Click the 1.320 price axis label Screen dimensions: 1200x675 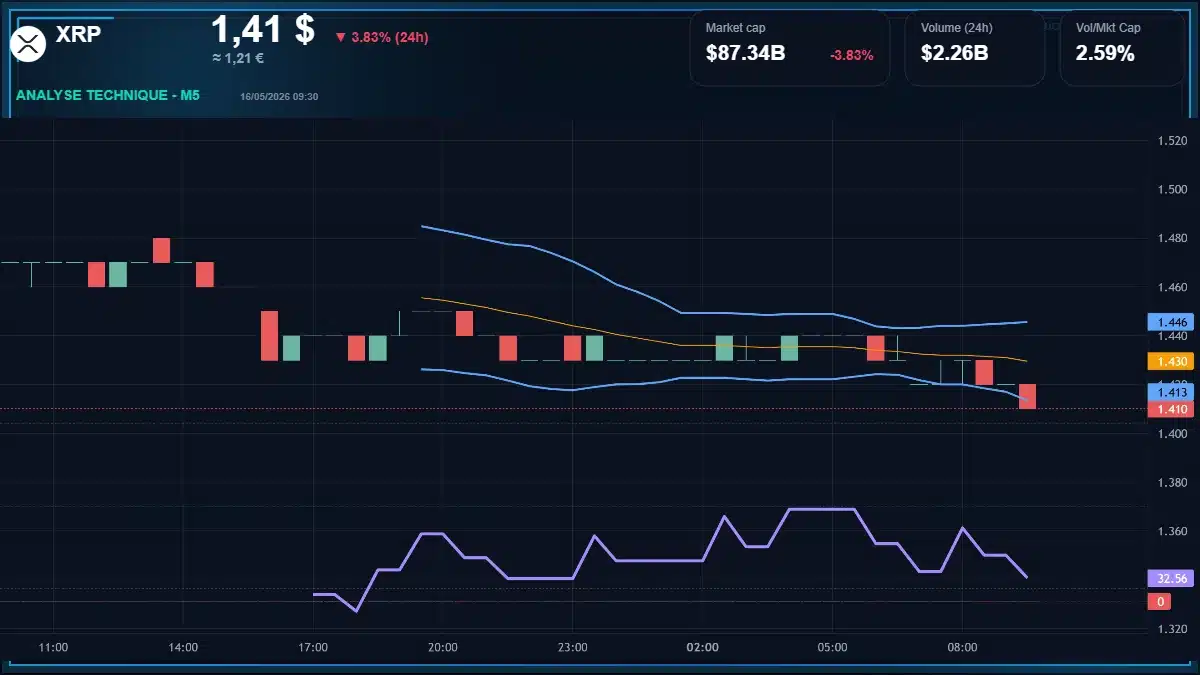(1172, 629)
